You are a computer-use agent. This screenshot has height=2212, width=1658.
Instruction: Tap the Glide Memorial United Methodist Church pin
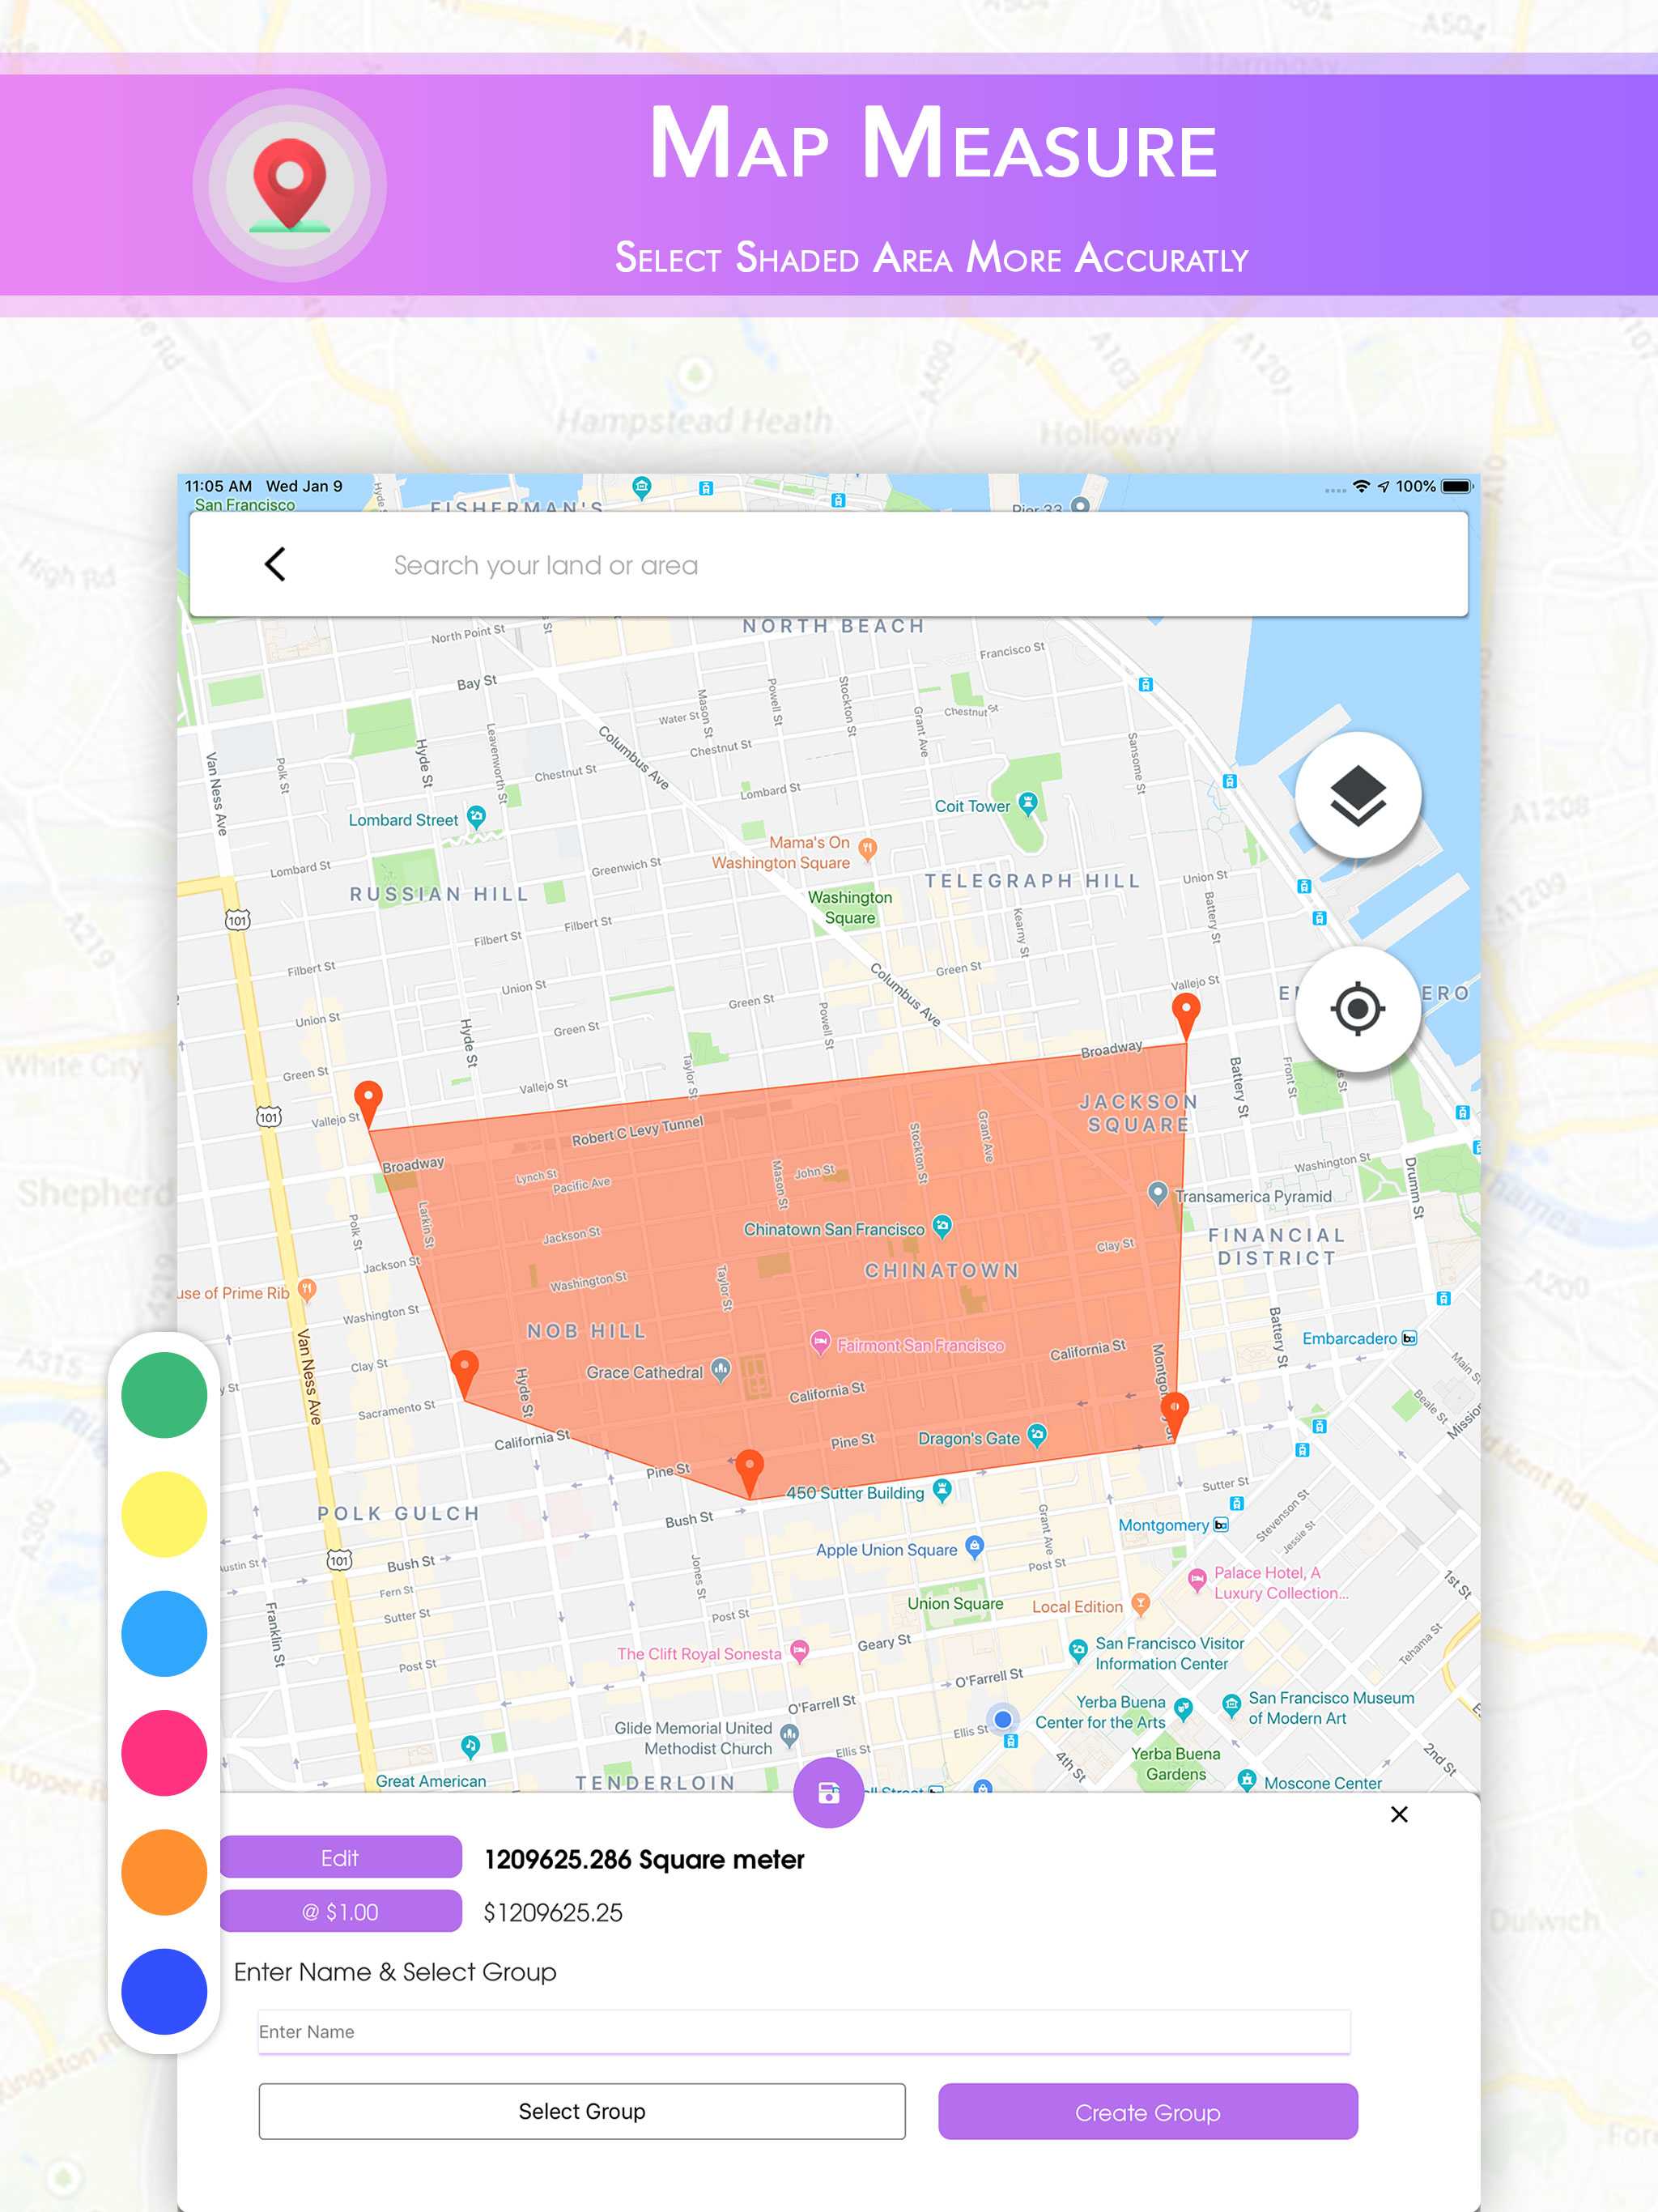coord(789,1734)
